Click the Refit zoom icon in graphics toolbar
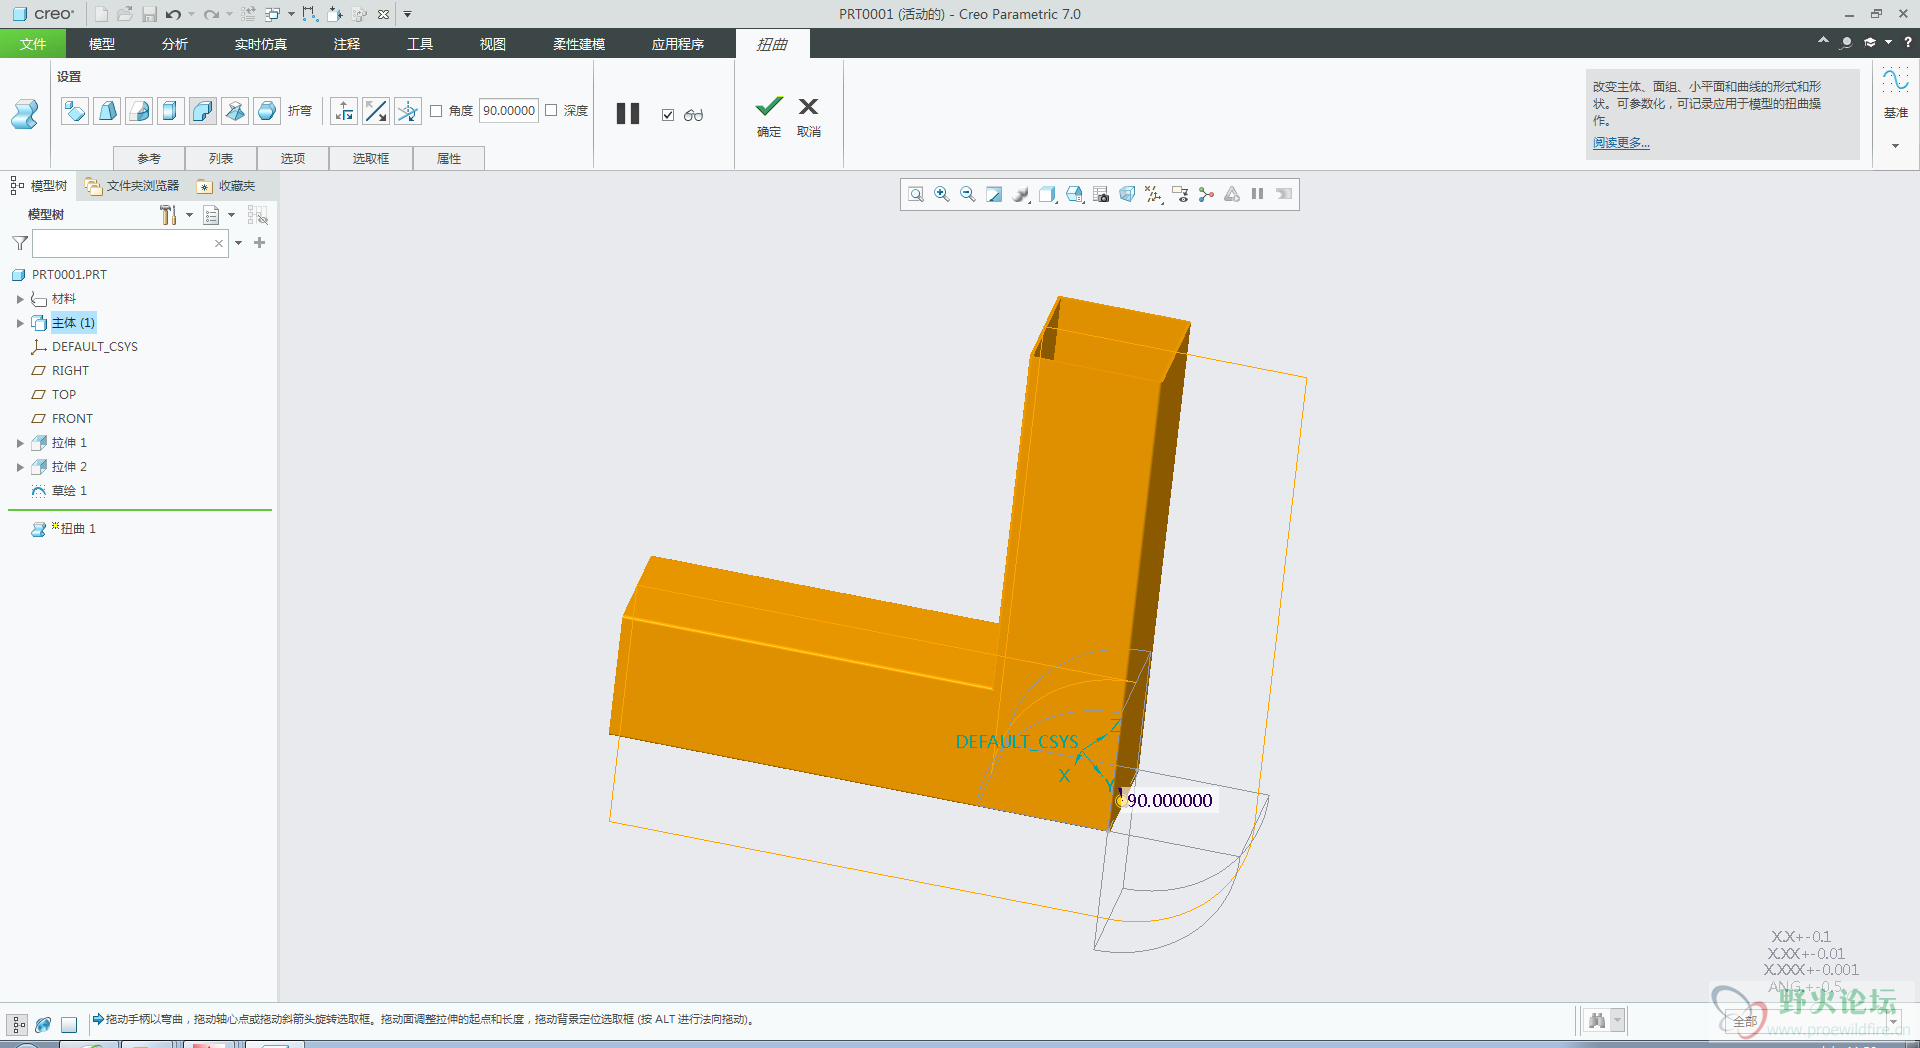The width and height of the screenshot is (1920, 1048). (916, 194)
